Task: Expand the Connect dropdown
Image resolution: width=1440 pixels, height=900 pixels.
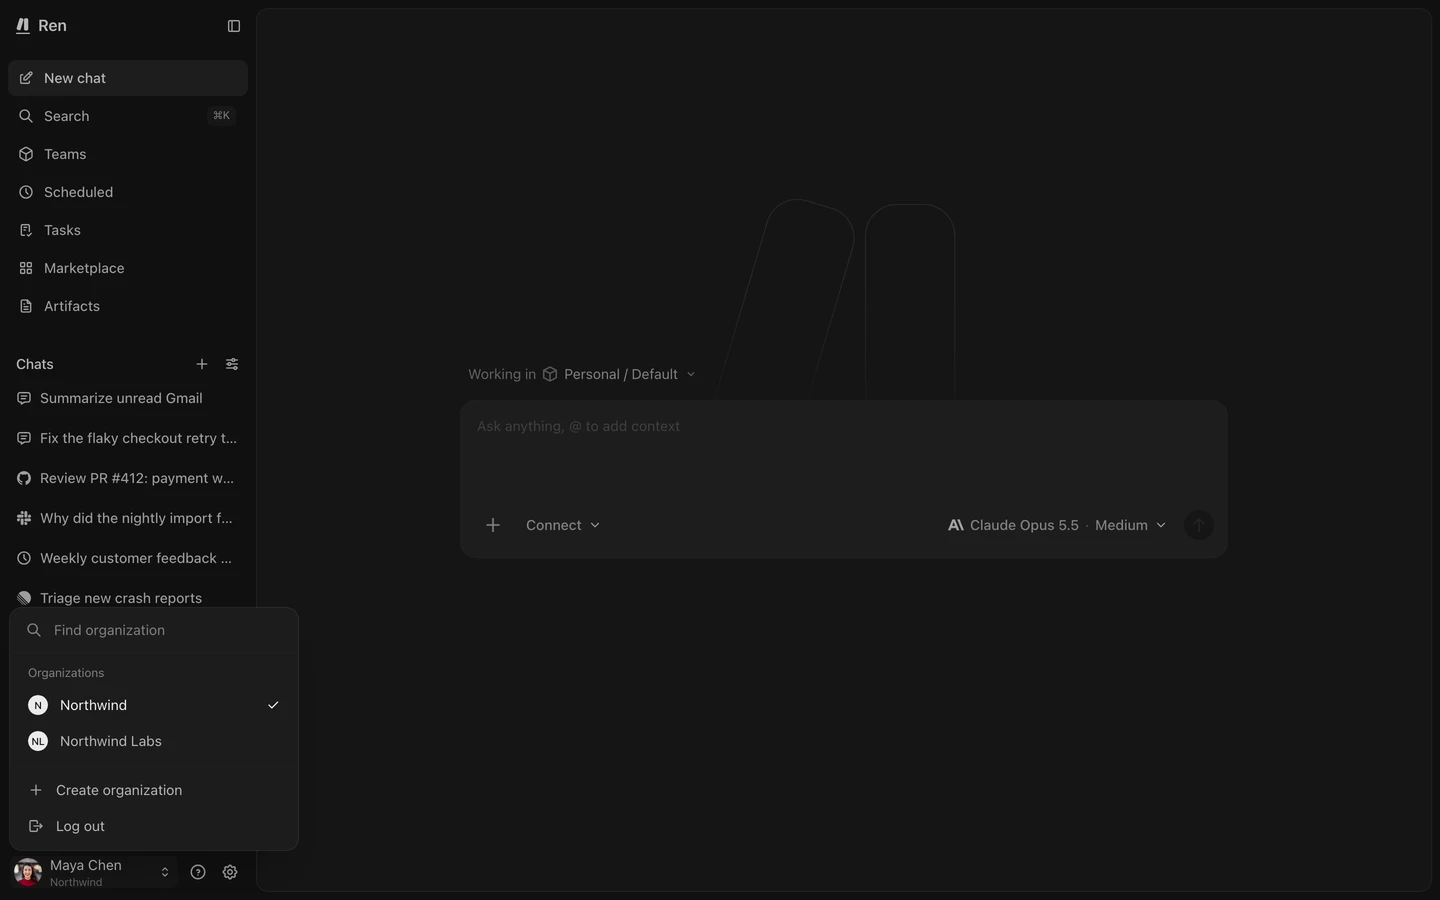Action: click(563, 525)
